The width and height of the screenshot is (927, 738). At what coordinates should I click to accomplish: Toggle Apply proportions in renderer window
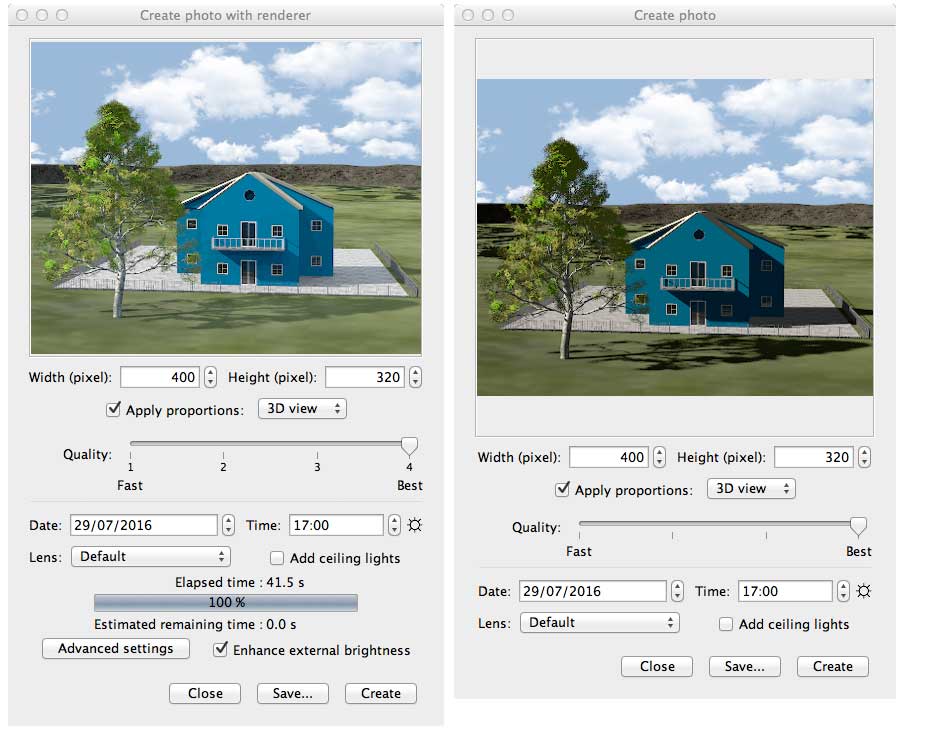(x=113, y=409)
